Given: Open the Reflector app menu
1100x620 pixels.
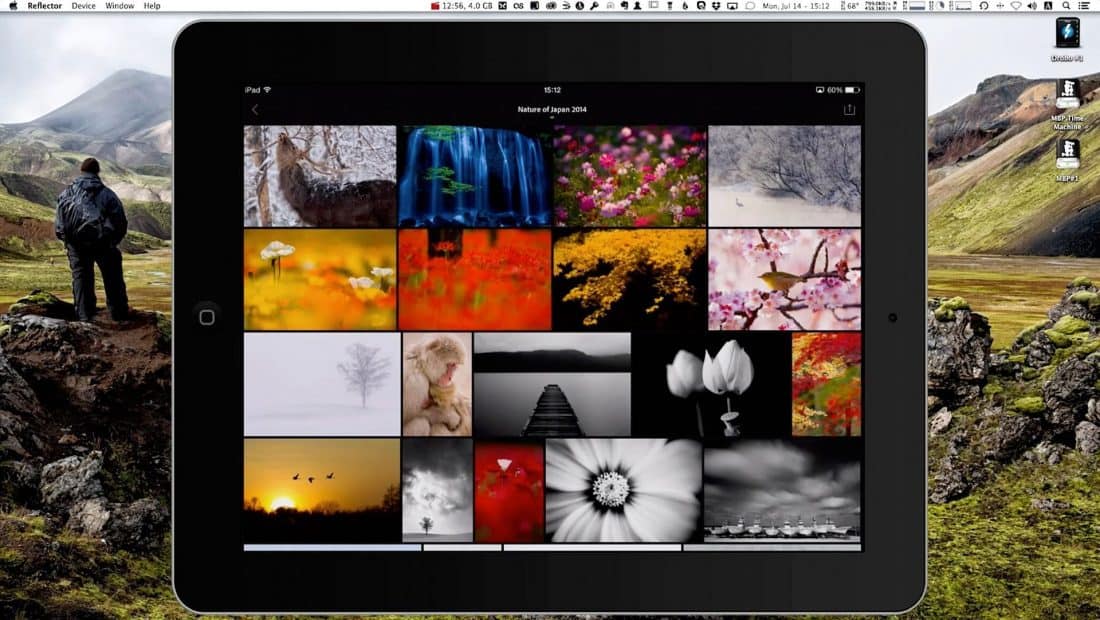Looking at the screenshot, I should [44, 6].
